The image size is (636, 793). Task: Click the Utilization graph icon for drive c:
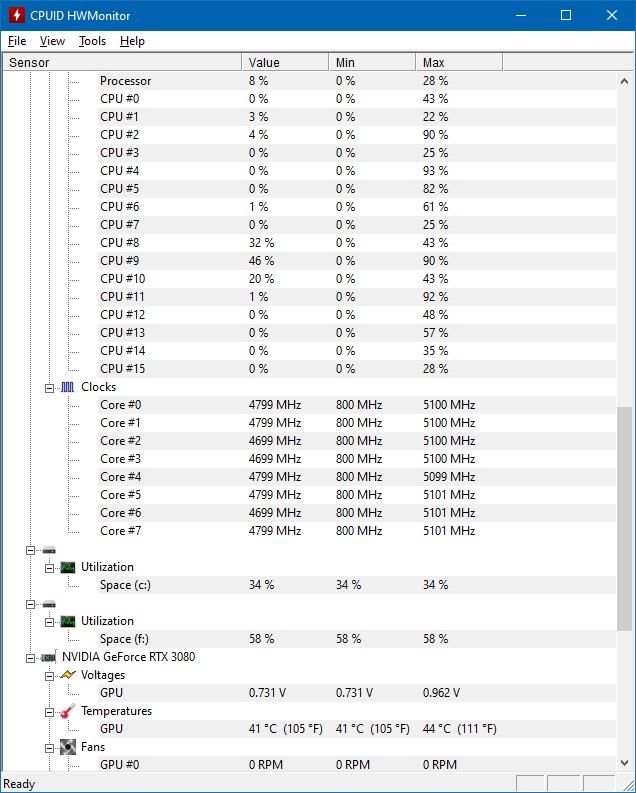(x=68, y=567)
